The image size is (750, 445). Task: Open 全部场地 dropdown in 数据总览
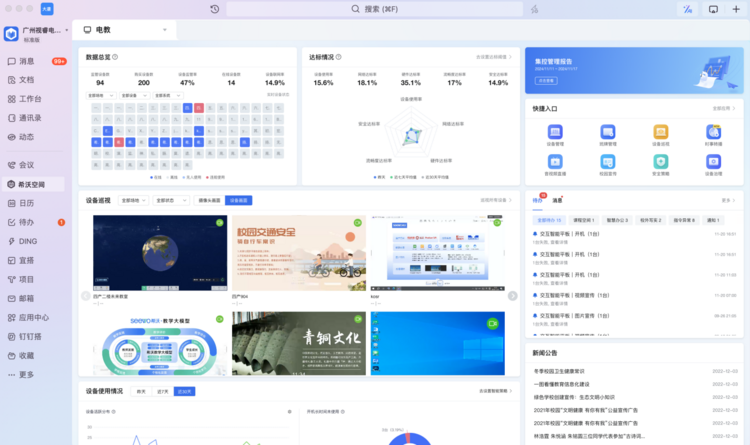point(101,96)
